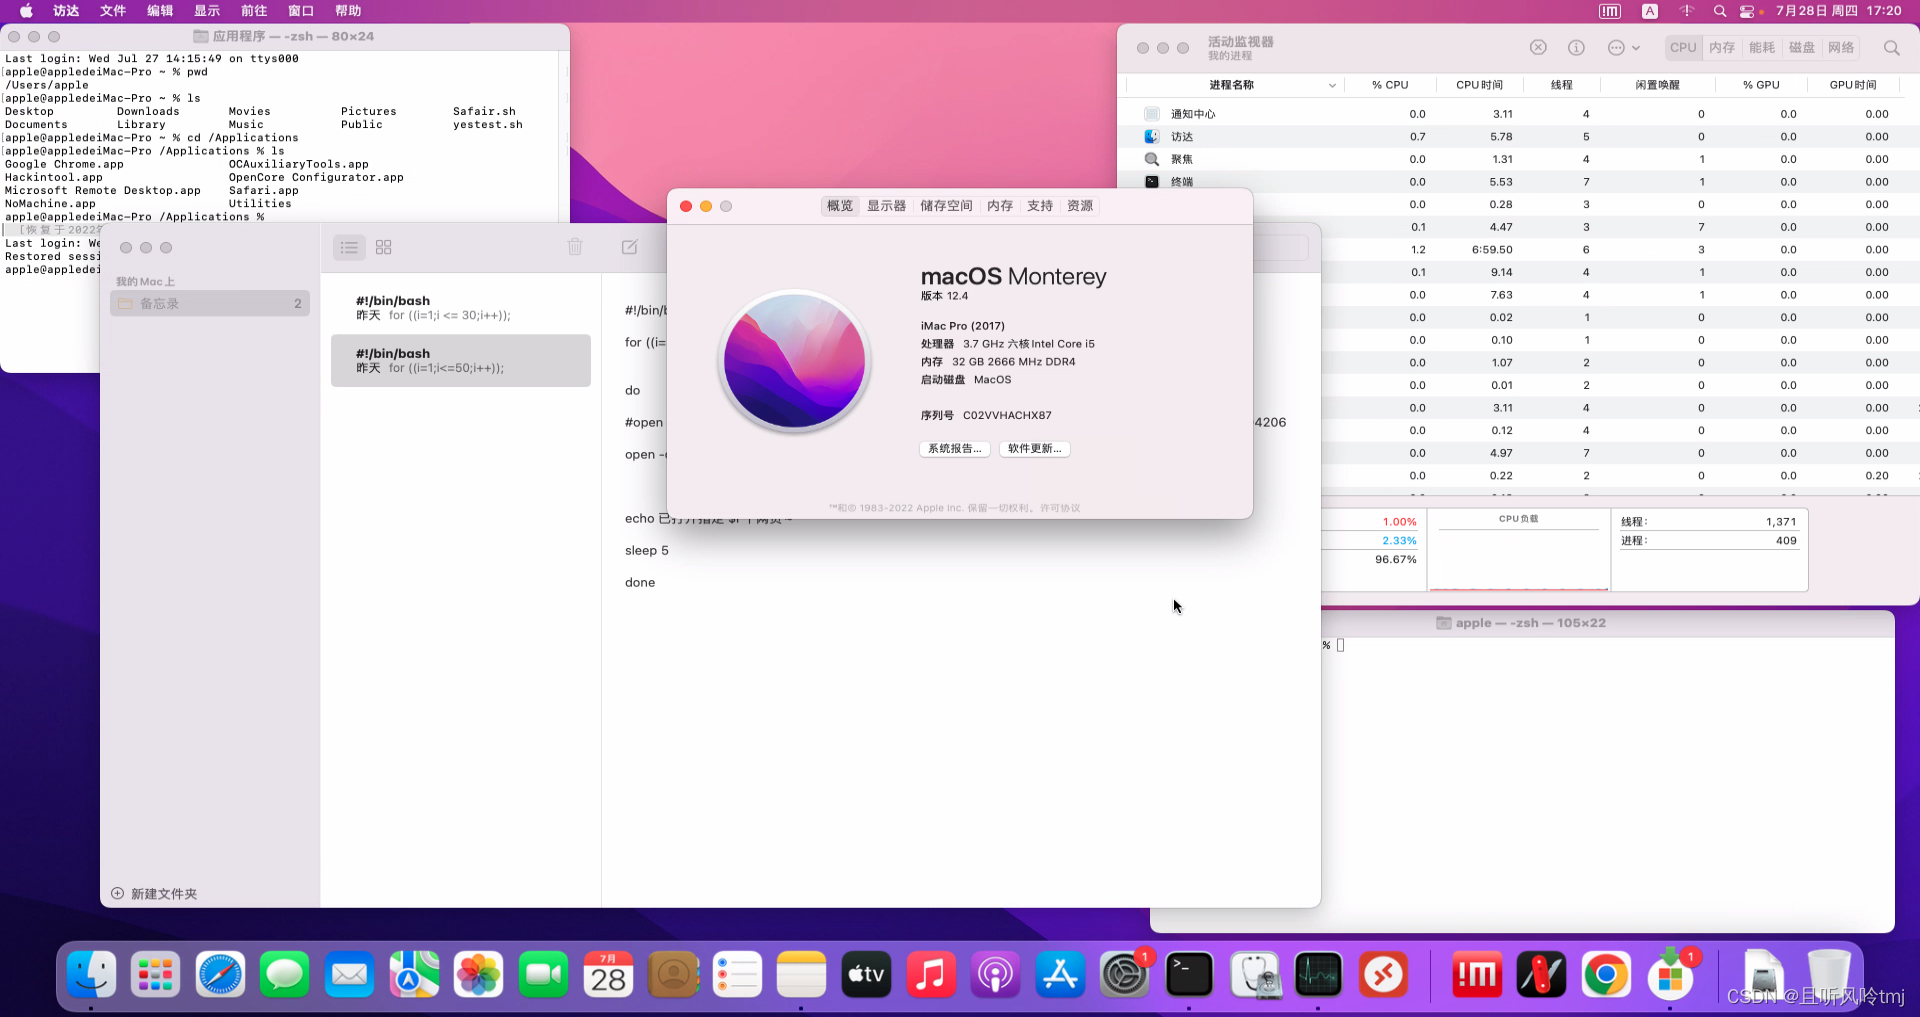Select note with for i<=30 loop
Viewport: 1920px width, 1017px height.
pos(461,307)
